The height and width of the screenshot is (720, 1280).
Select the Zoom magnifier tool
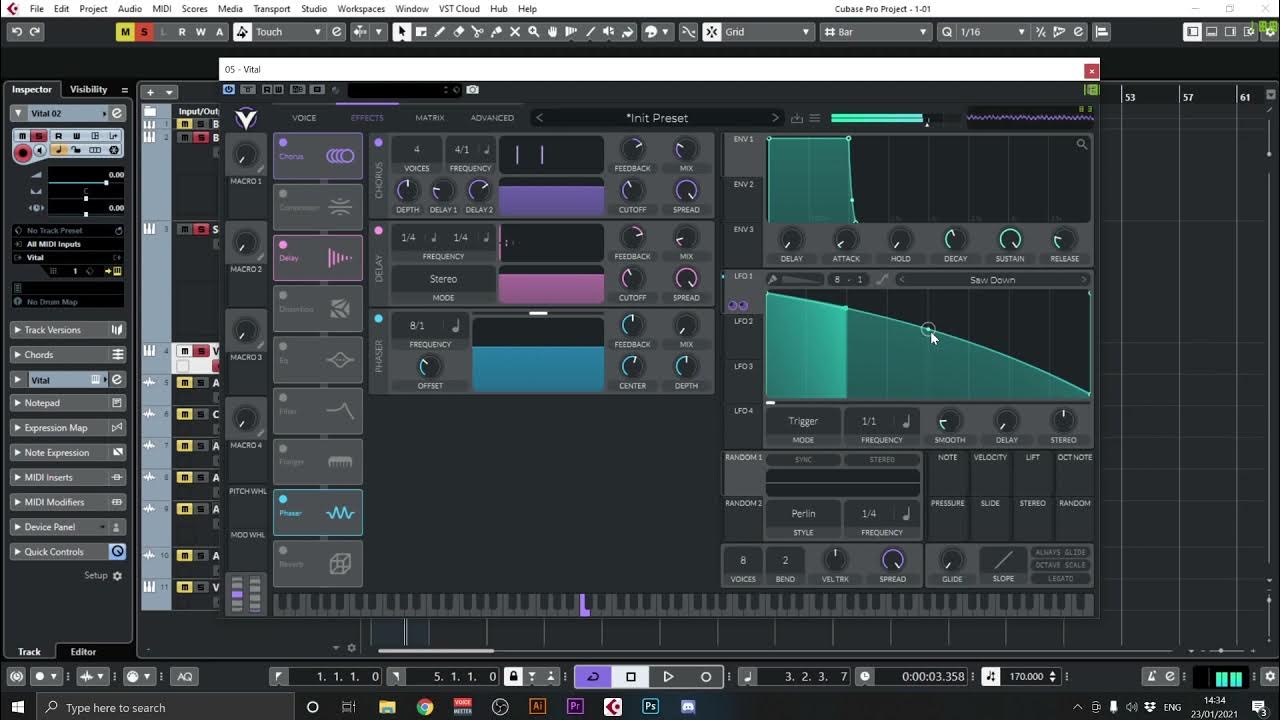click(x=534, y=32)
